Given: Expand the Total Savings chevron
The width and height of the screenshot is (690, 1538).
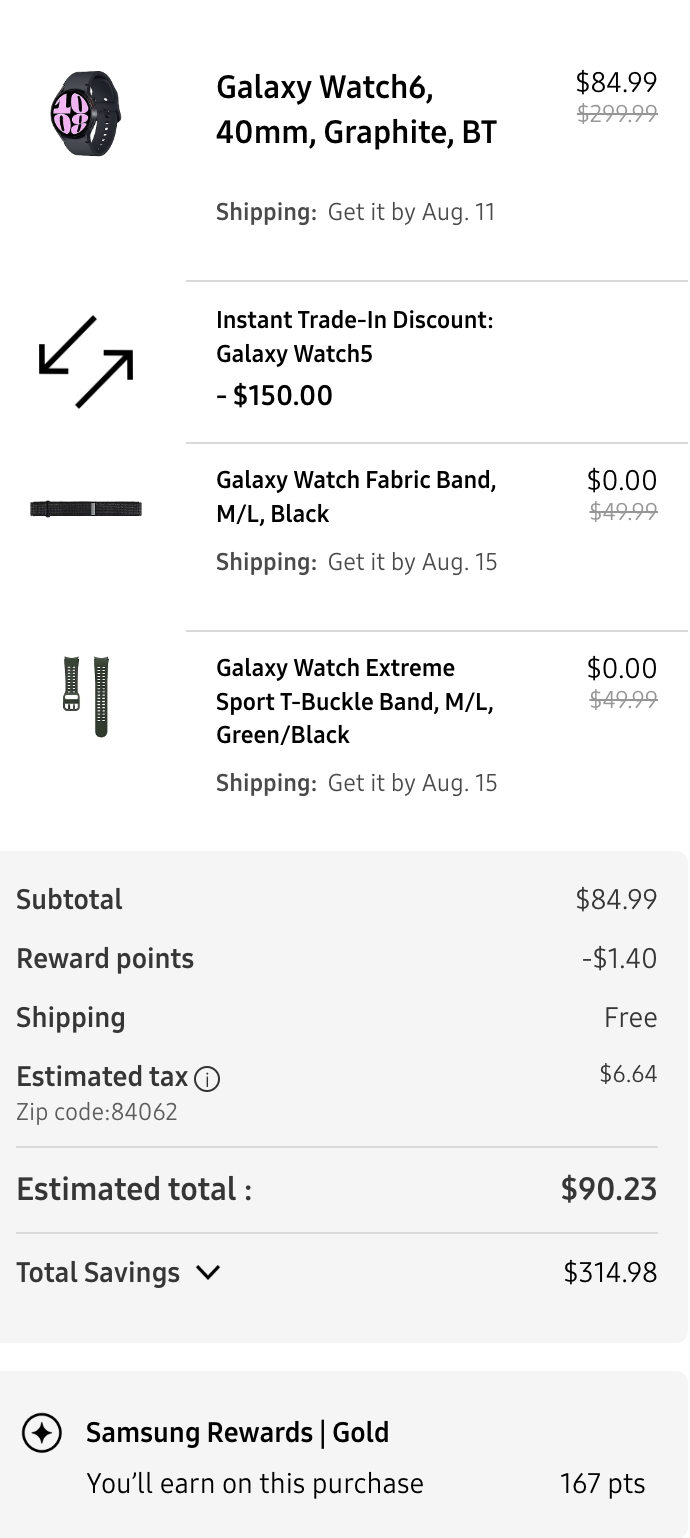Looking at the screenshot, I should pos(208,1272).
